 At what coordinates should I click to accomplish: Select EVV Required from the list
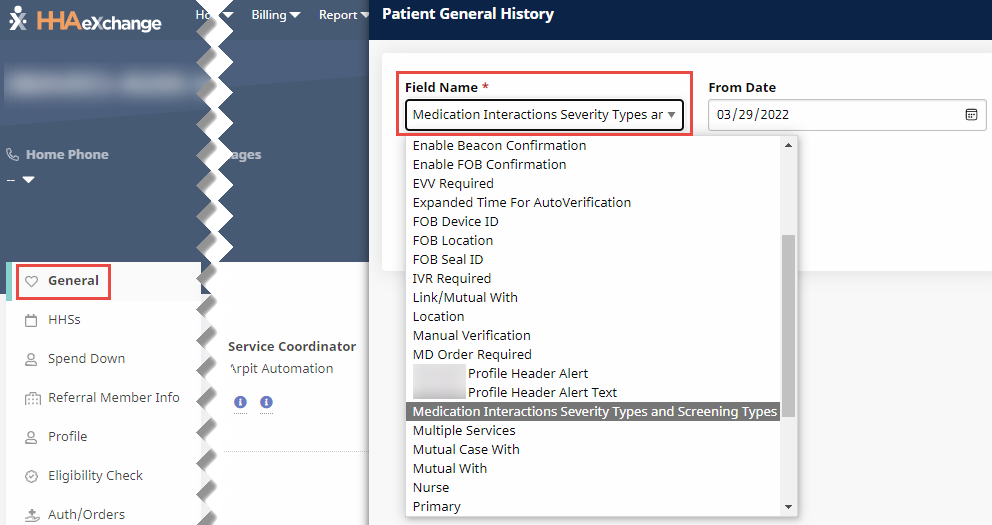coord(453,184)
